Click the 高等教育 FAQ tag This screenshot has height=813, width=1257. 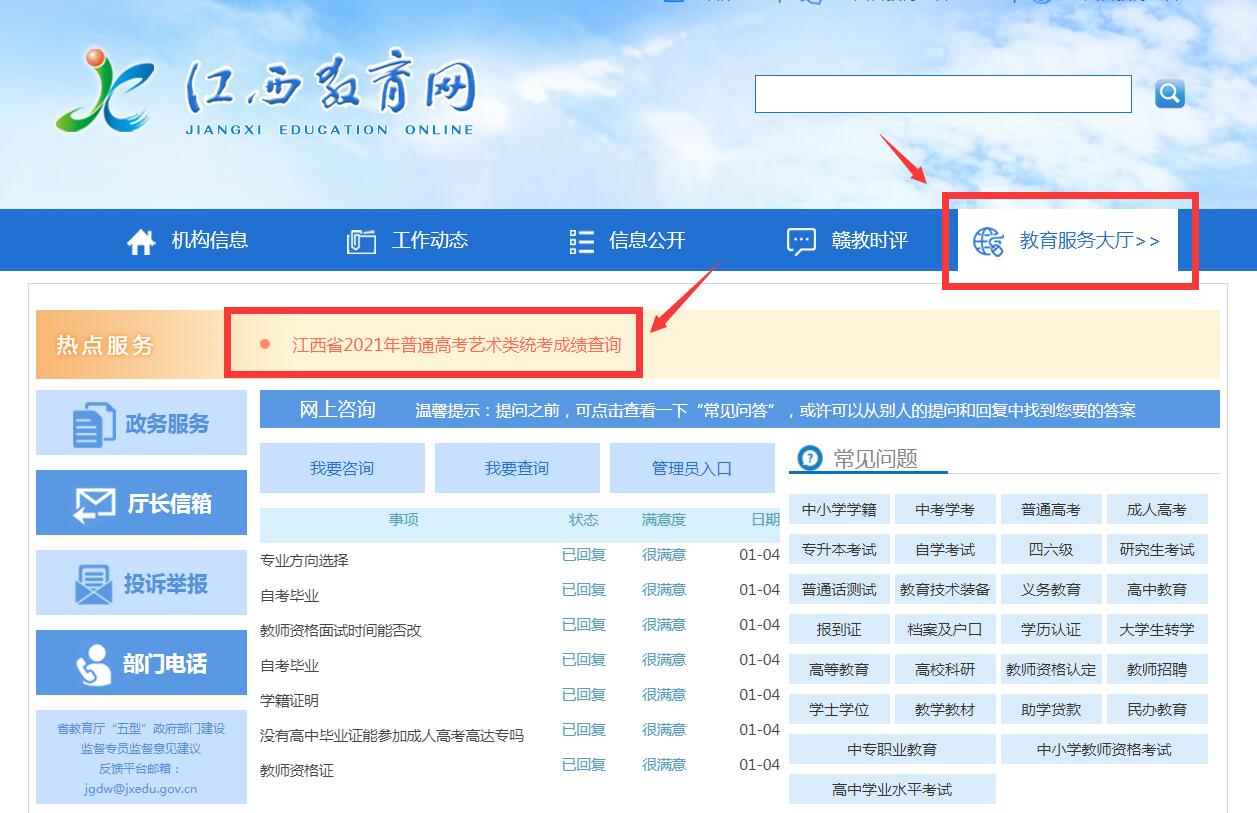tap(839, 669)
